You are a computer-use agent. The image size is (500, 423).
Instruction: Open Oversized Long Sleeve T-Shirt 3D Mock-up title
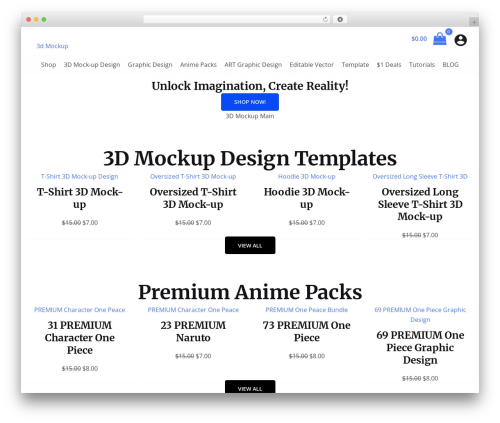click(x=420, y=204)
